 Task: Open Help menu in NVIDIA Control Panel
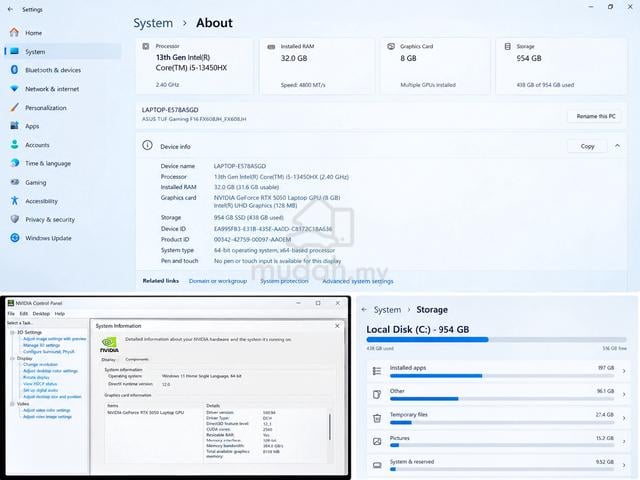60,313
